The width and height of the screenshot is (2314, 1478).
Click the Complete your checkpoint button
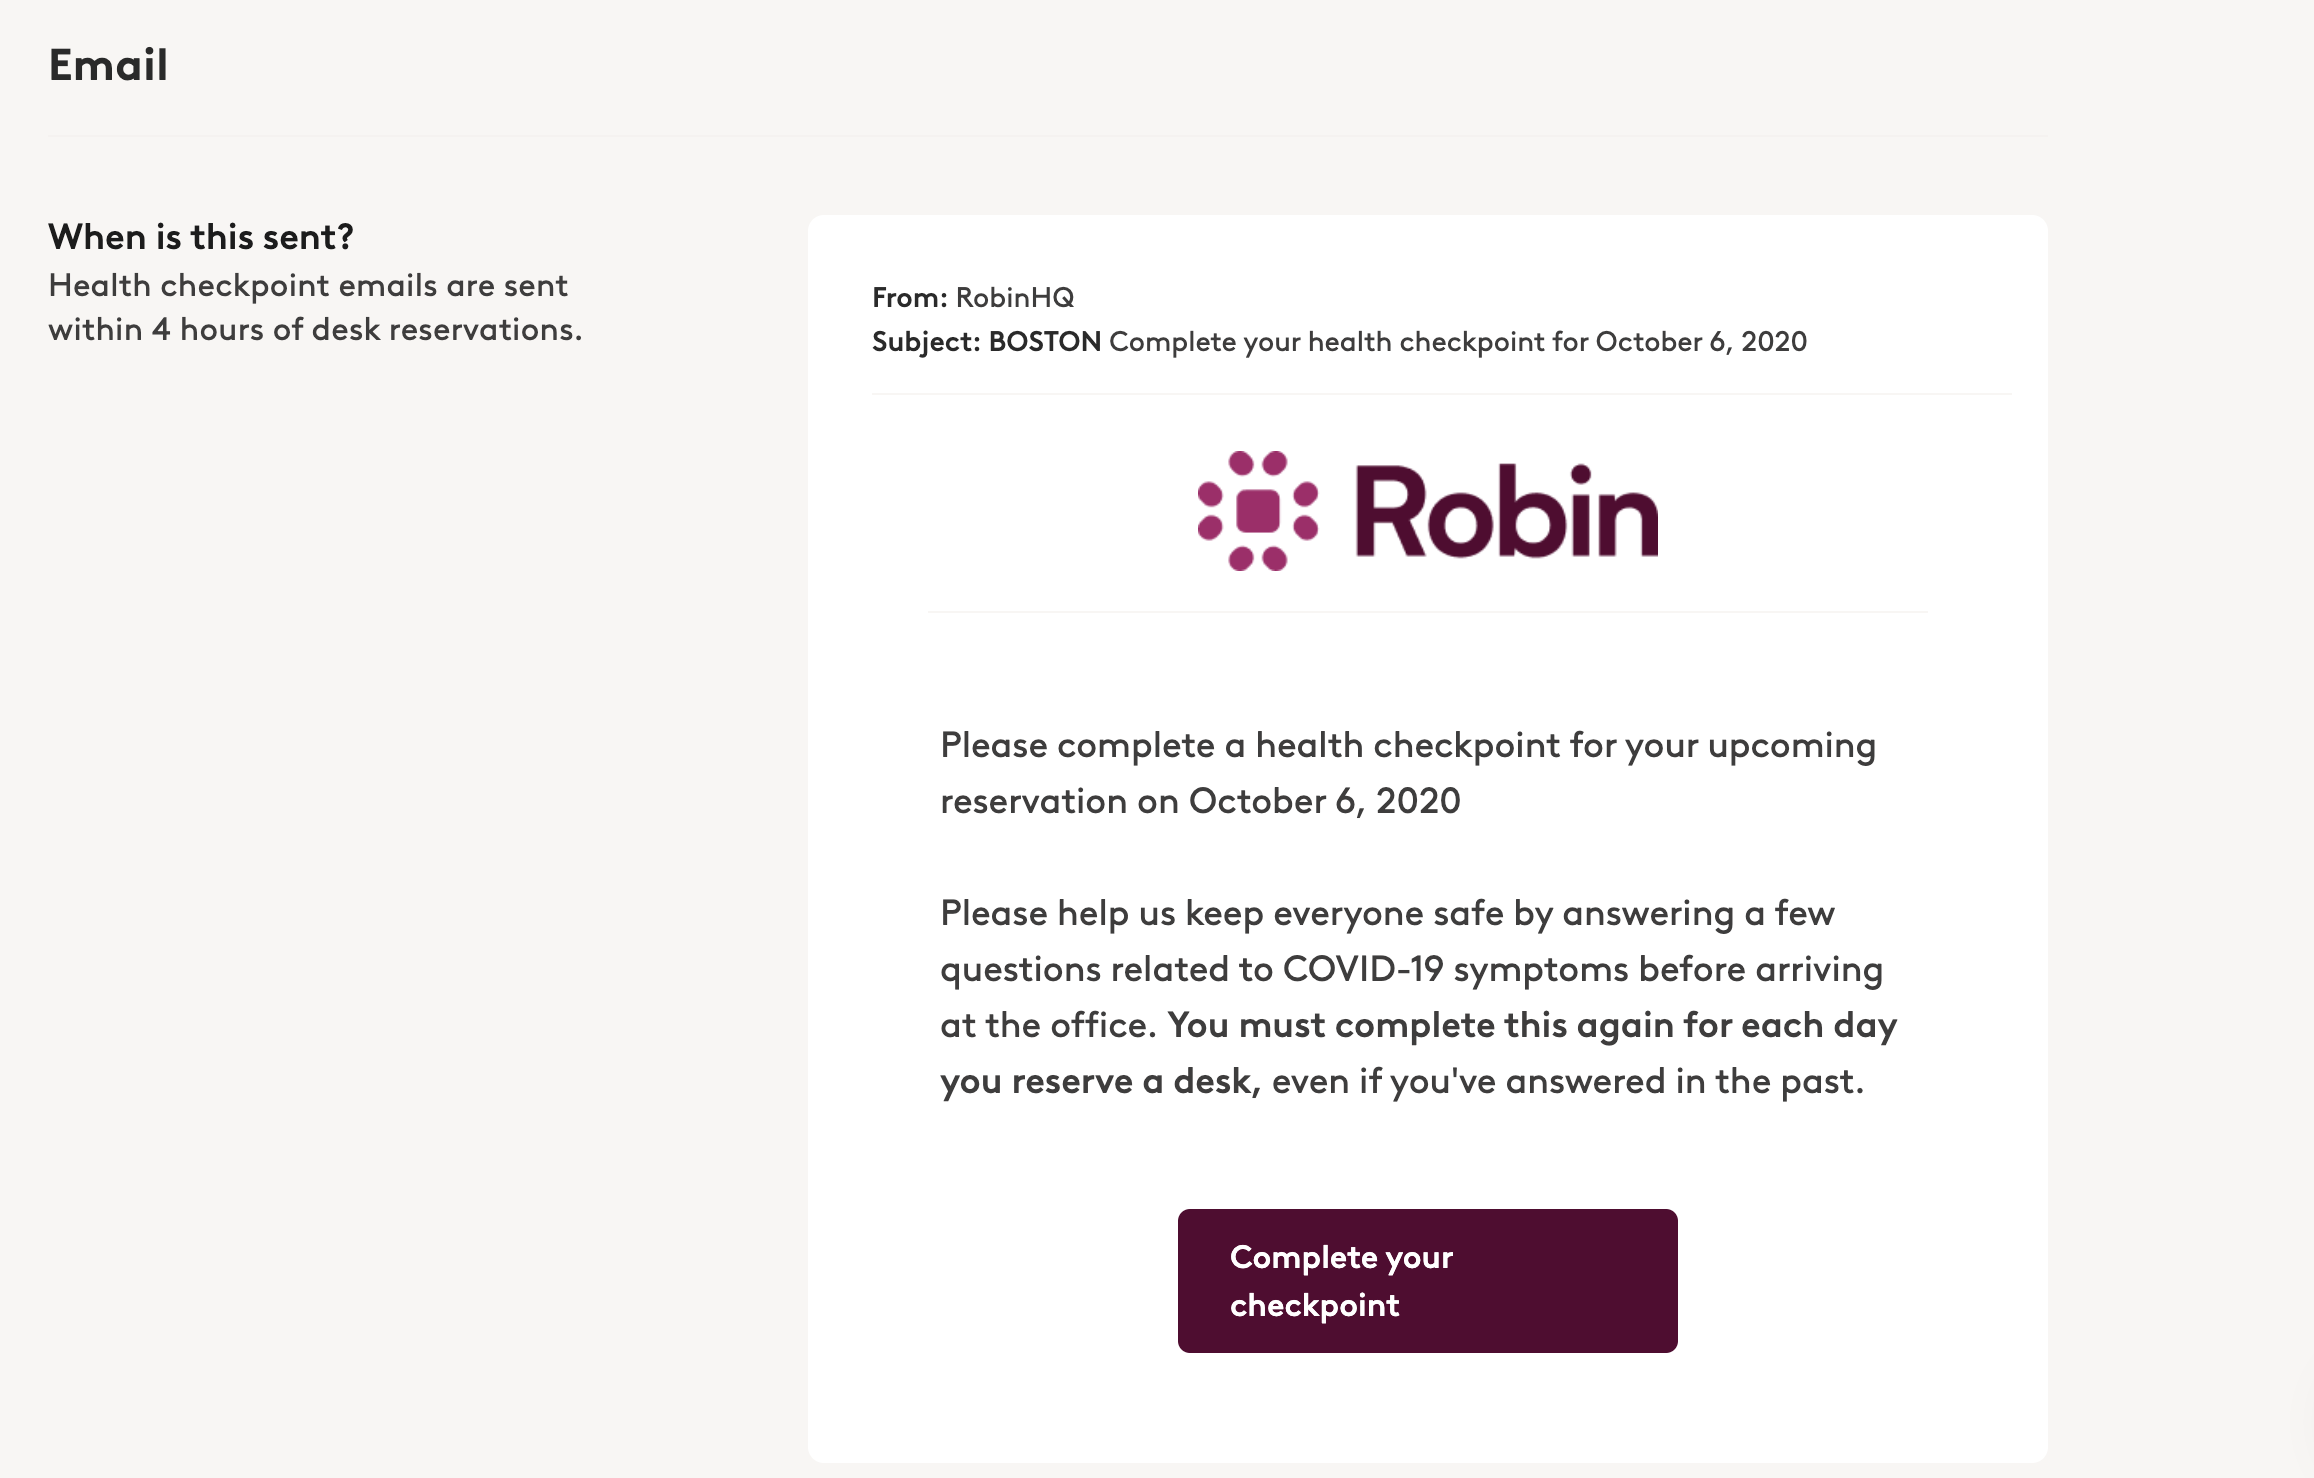pos(1427,1280)
